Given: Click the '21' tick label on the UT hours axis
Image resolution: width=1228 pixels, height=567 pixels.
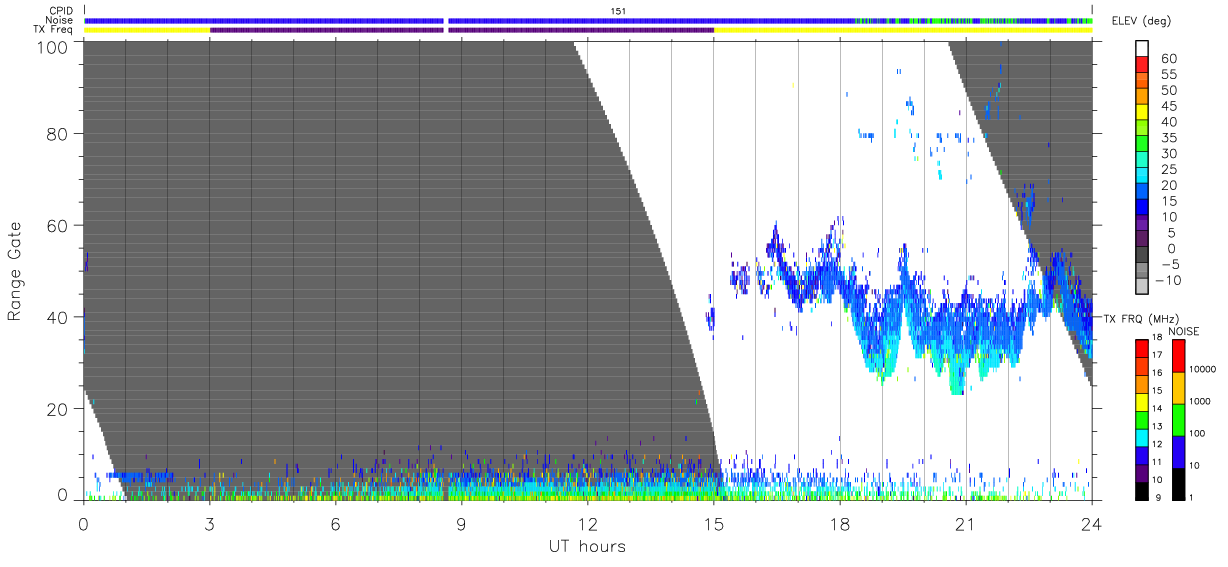Looking at the screenshot, I should (965, 522).
